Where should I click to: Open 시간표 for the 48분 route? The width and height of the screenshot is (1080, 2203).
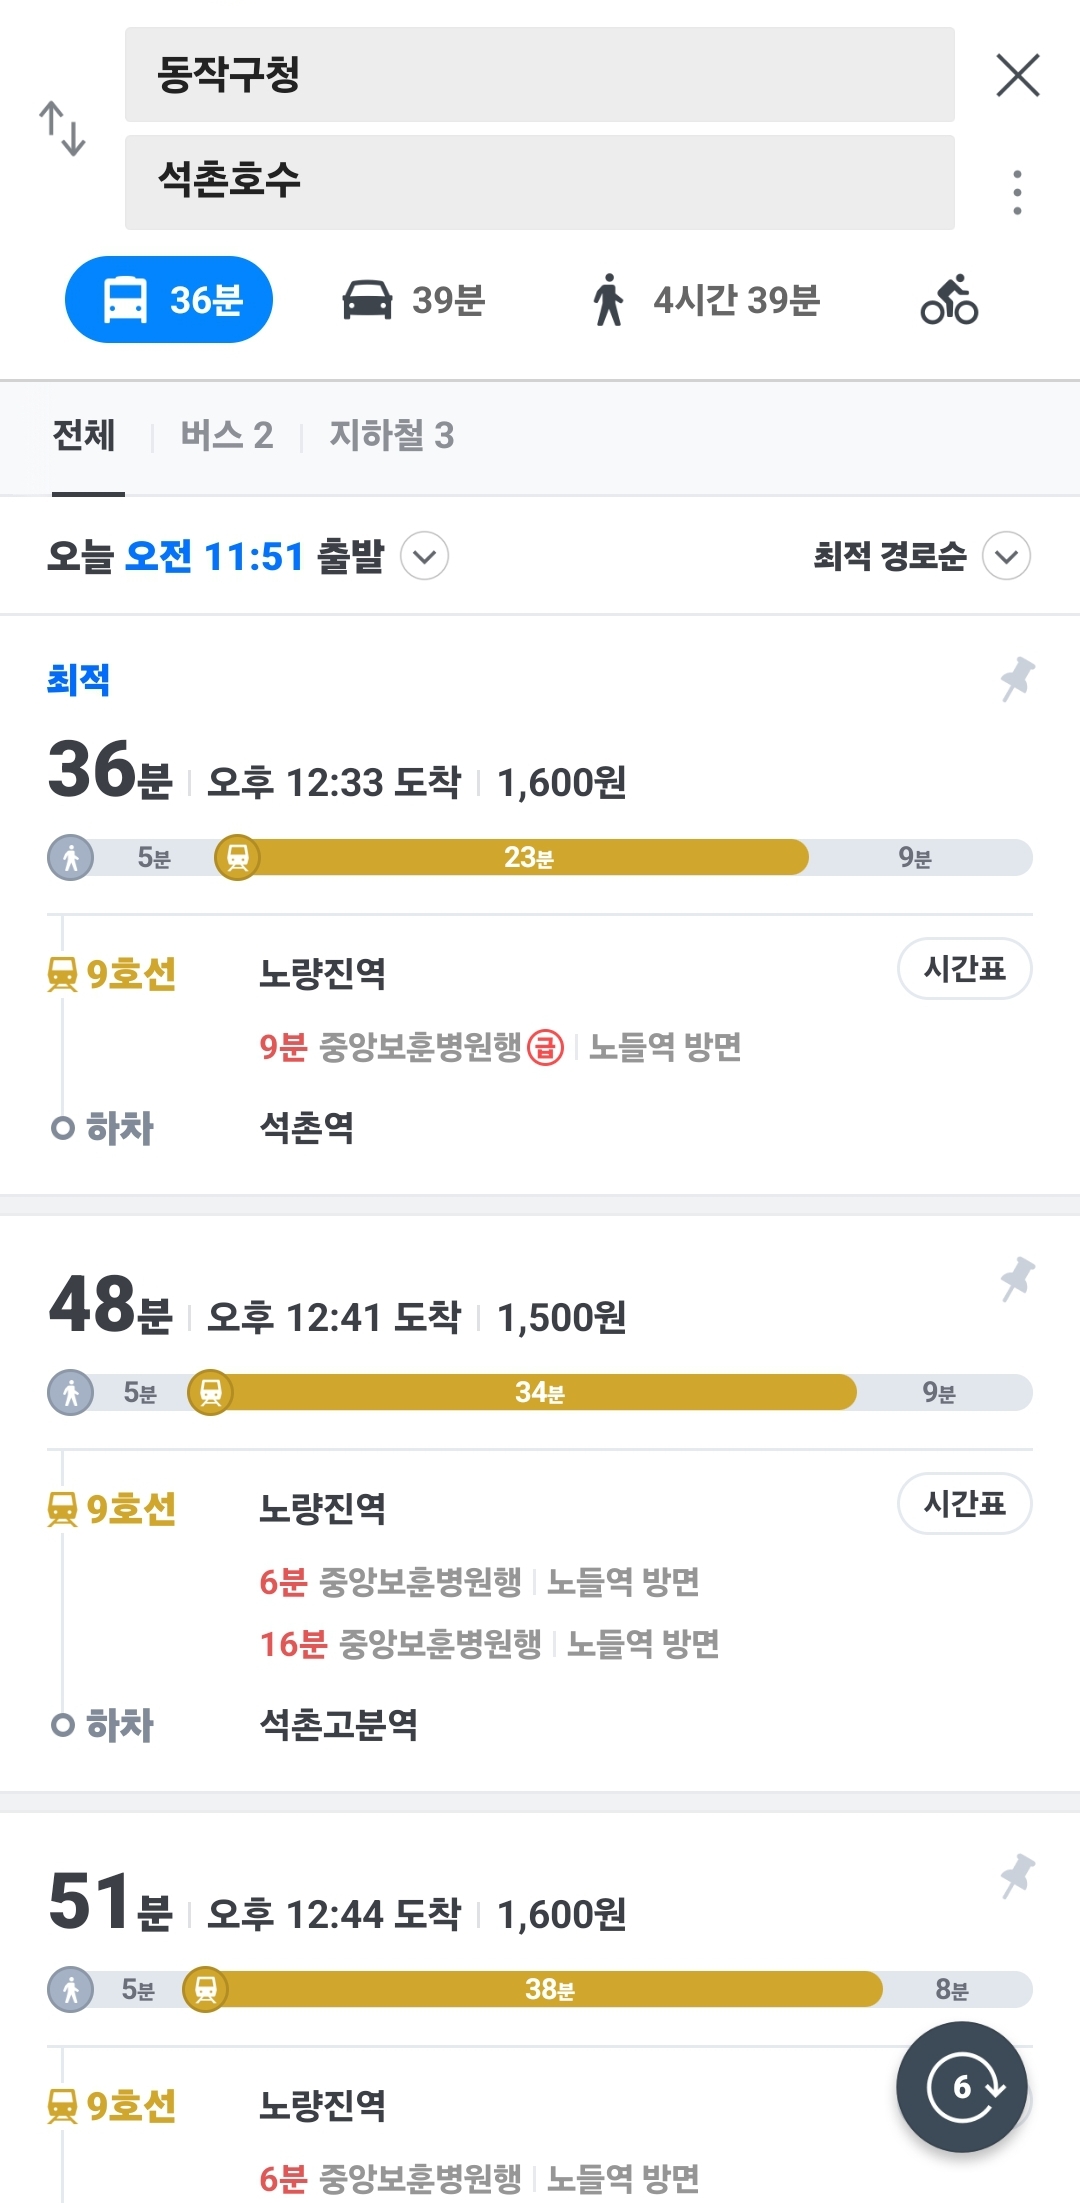click(x=964, y=1503)
